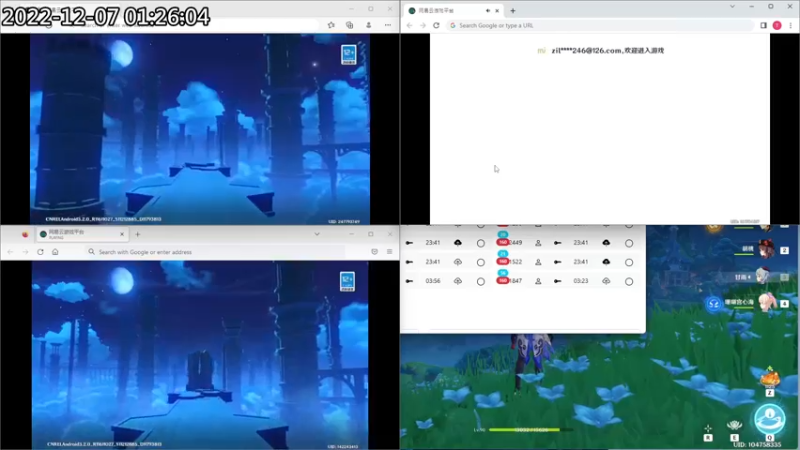Open a new Firefox tab

click(x=138, y=235)
